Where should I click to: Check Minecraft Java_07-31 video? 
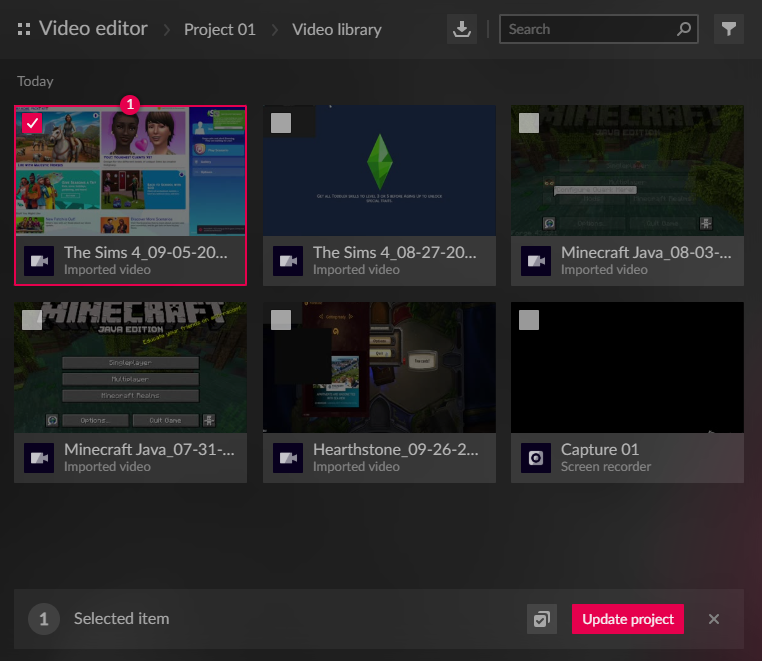coord(32,320)
